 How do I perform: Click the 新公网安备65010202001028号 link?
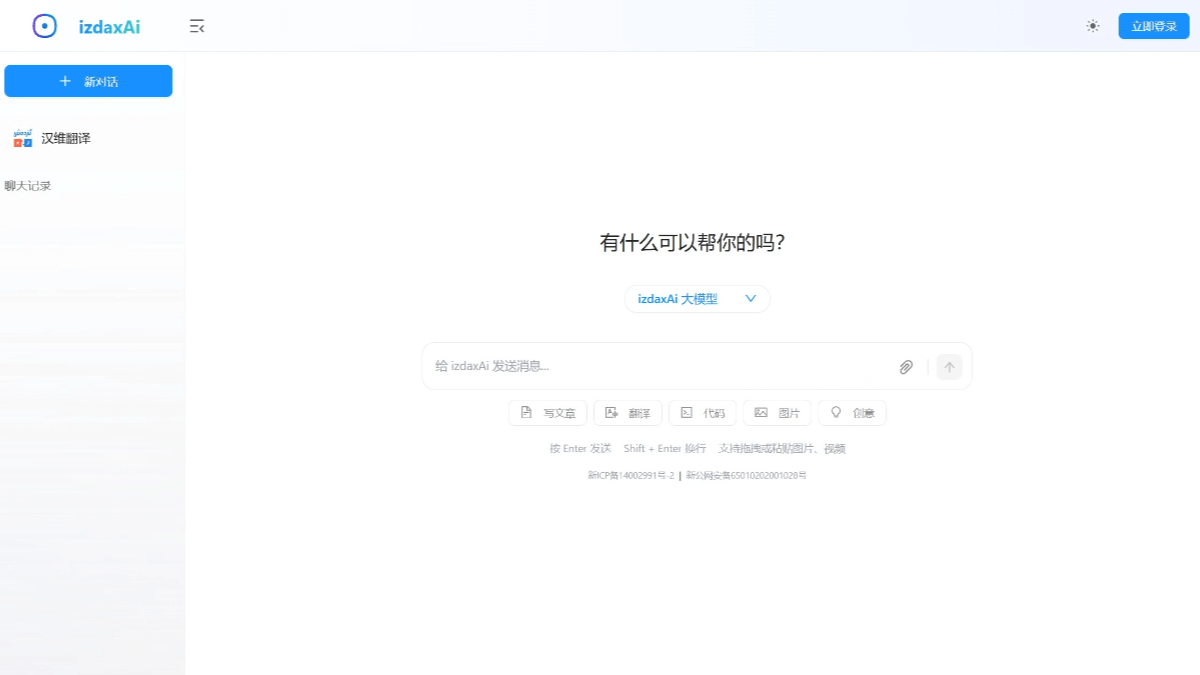click(747, 476)
